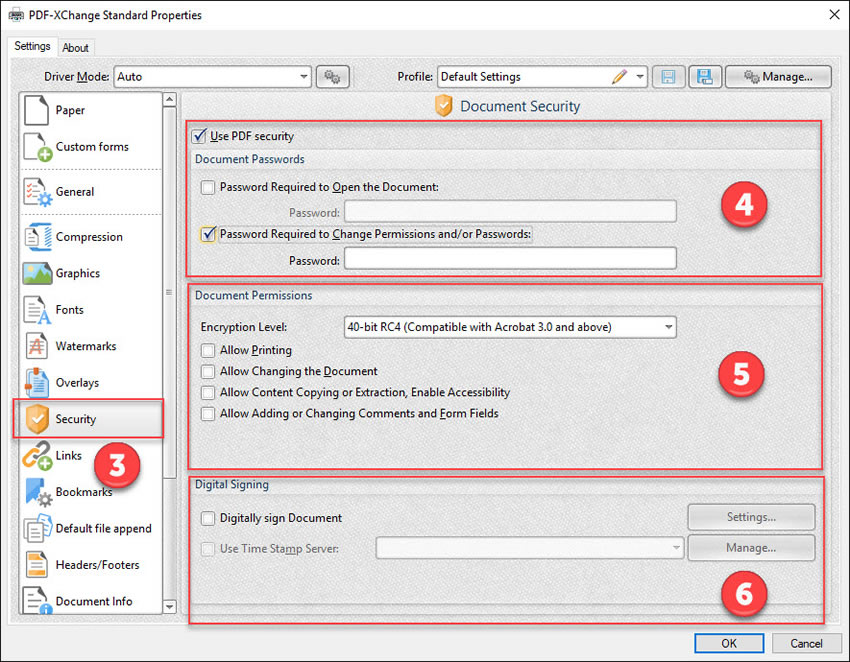This screenshot has height=662, width=850.
Task: Enable Allow Printing checkbox
Action: click(208, 351)
